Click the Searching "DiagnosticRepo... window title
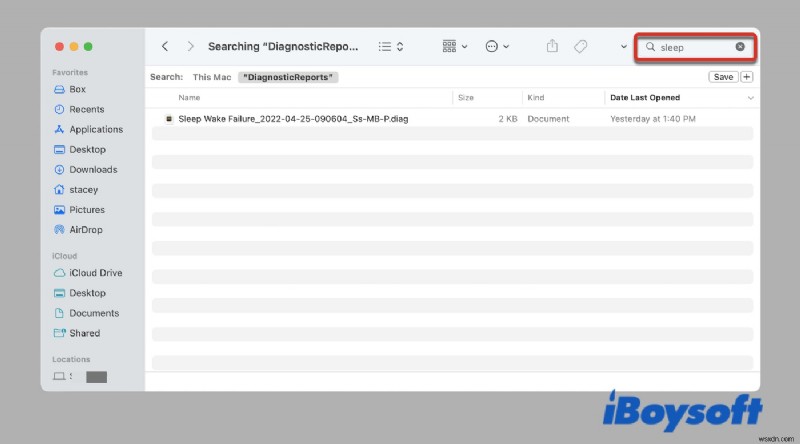 coord(283,46)
